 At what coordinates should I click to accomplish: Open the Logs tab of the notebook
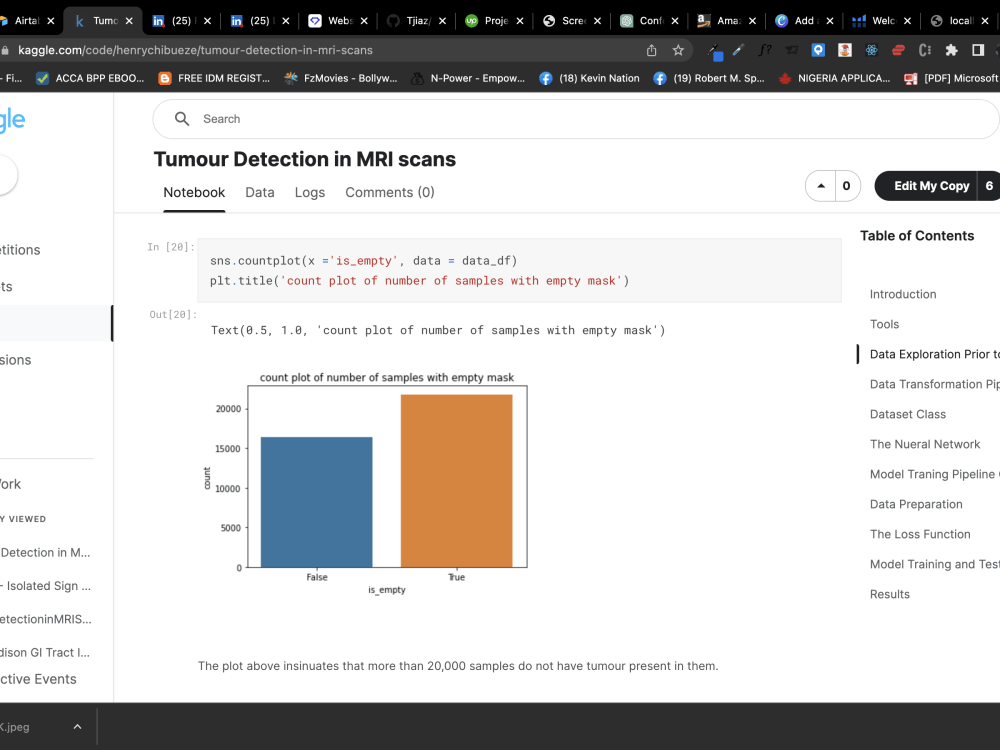pyautogui.click(x=309, y=193)
